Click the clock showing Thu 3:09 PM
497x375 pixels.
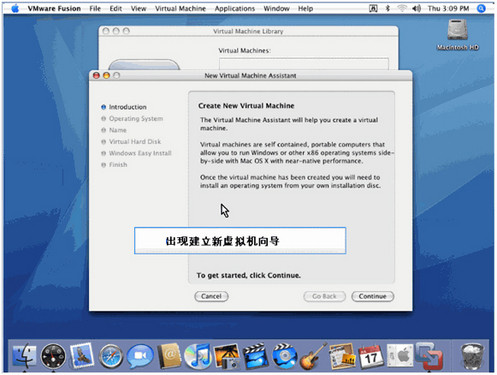point(448,9)
